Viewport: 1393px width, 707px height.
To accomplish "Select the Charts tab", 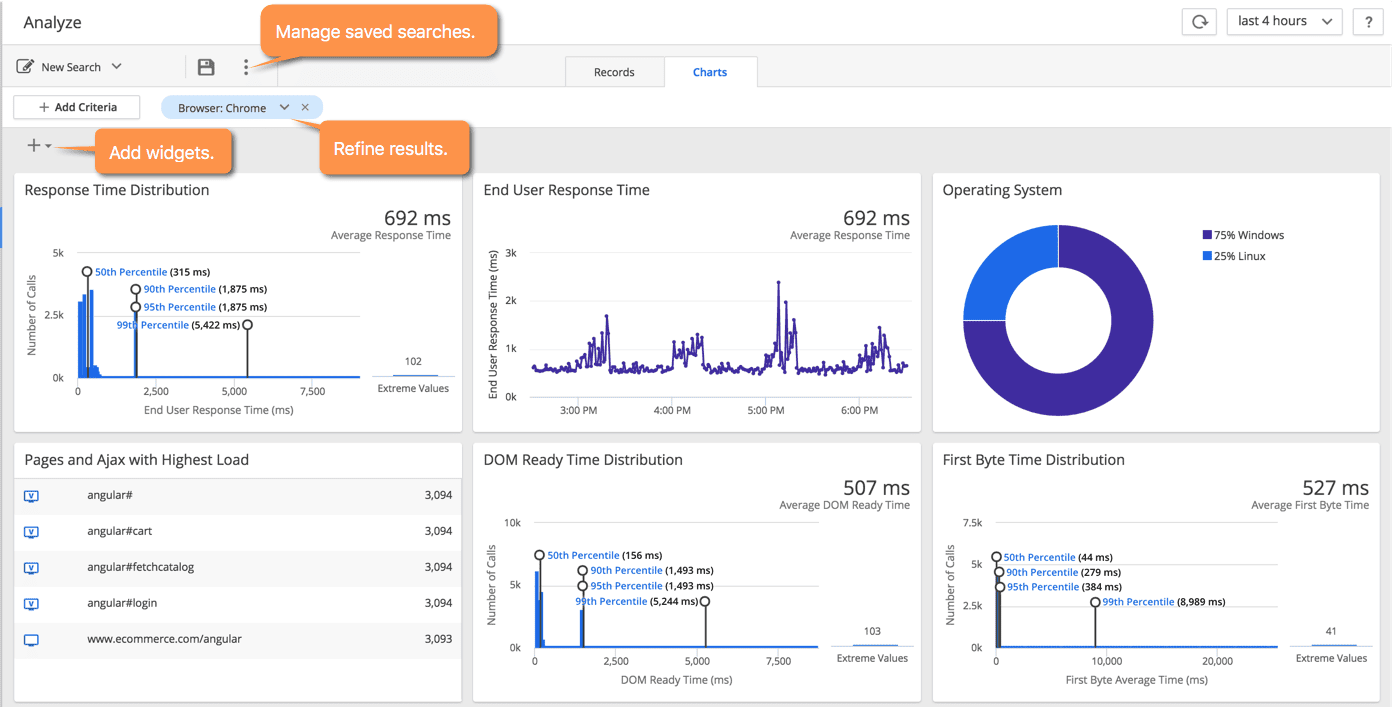I will point(710,71).
